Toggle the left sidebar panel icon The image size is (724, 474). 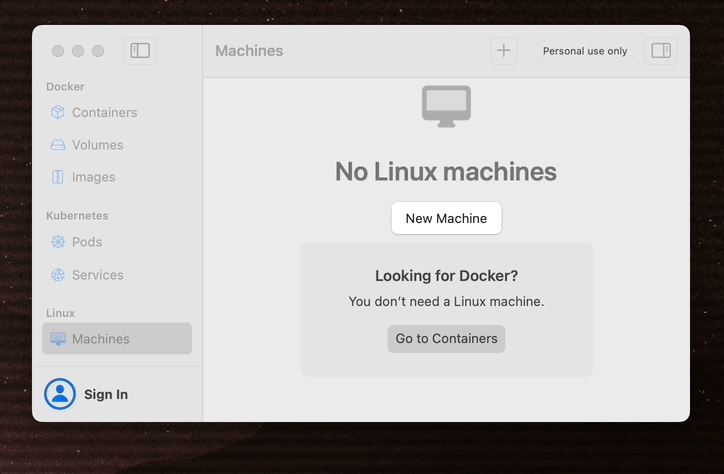pos(140,51)
